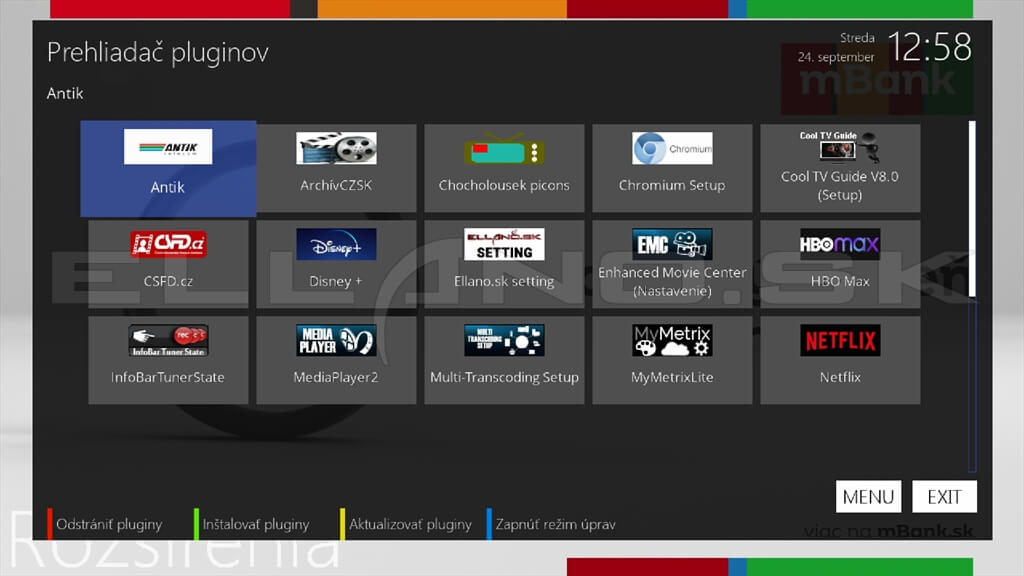Open the MyMetrix icon

[x=672, y=340]
